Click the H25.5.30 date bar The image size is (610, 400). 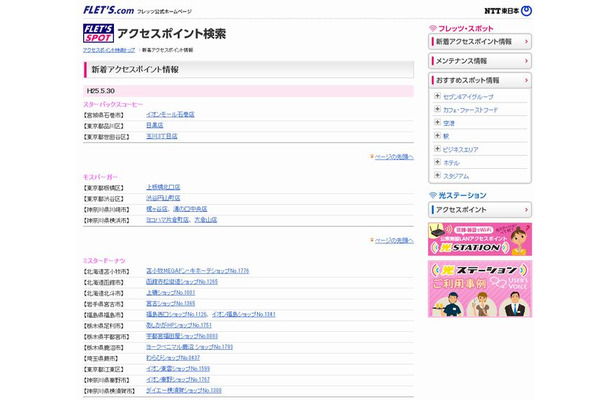tap(248, 91)
